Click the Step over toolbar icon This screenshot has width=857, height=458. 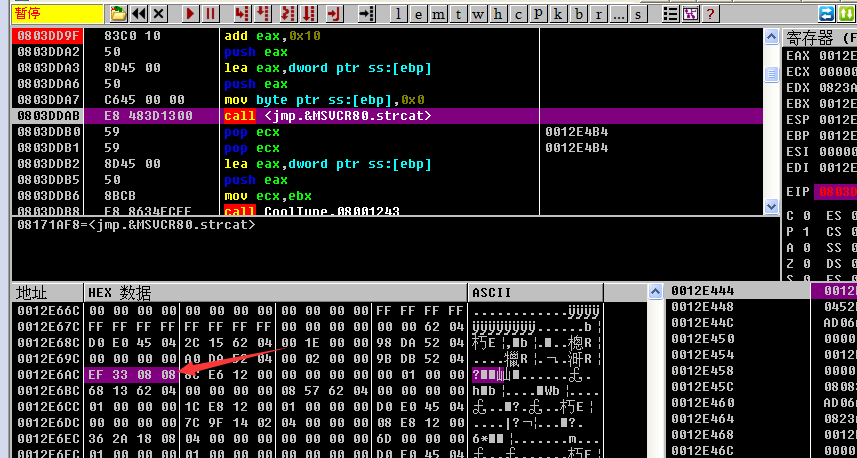[x=262, y=14]
